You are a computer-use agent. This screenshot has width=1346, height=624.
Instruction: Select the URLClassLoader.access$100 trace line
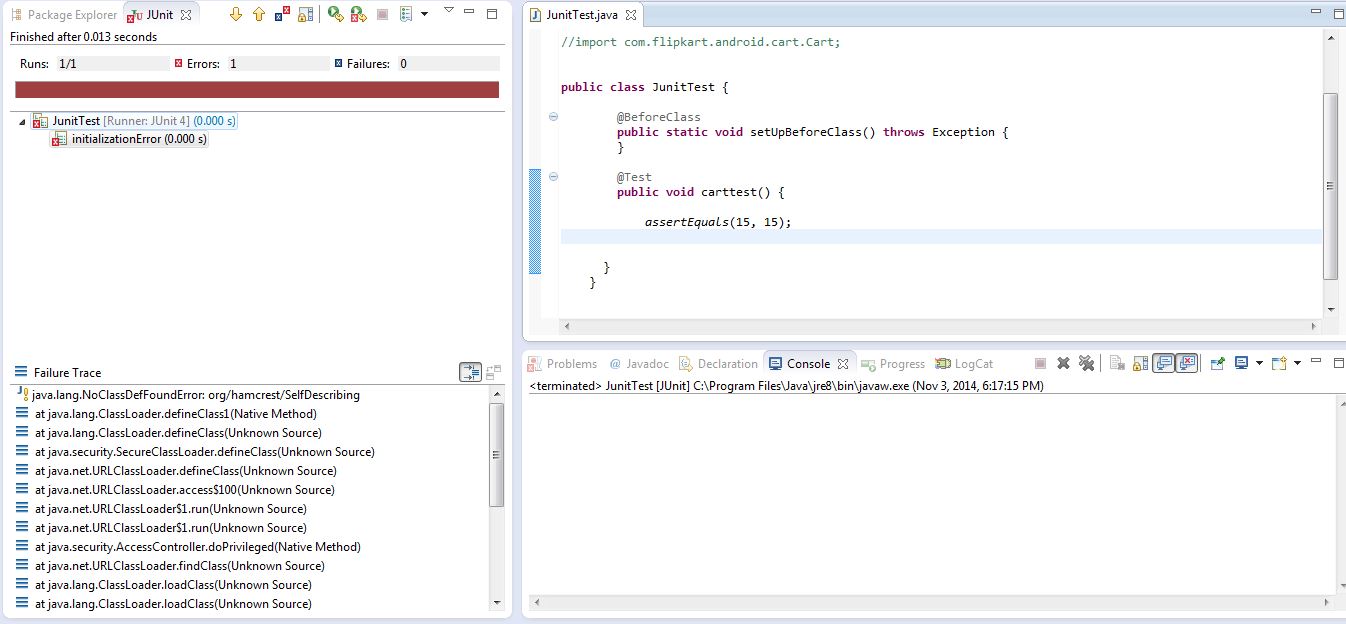[x=175, y=490]
